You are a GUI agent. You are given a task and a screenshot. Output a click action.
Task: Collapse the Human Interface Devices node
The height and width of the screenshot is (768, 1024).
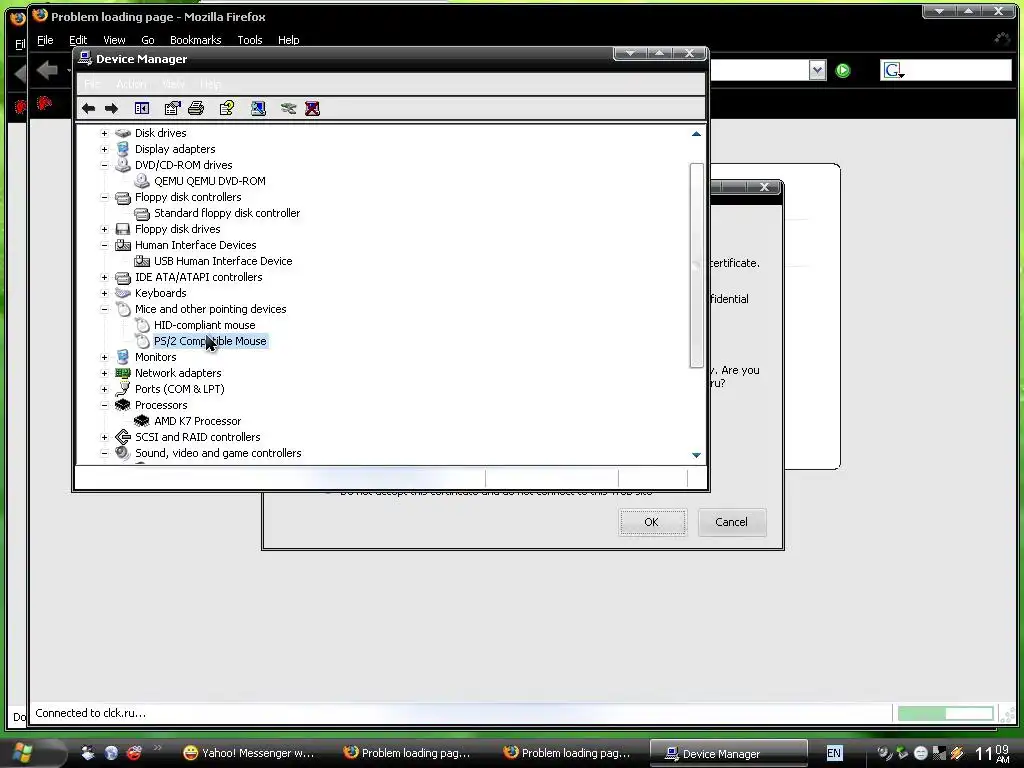click(x=104, y=245)
